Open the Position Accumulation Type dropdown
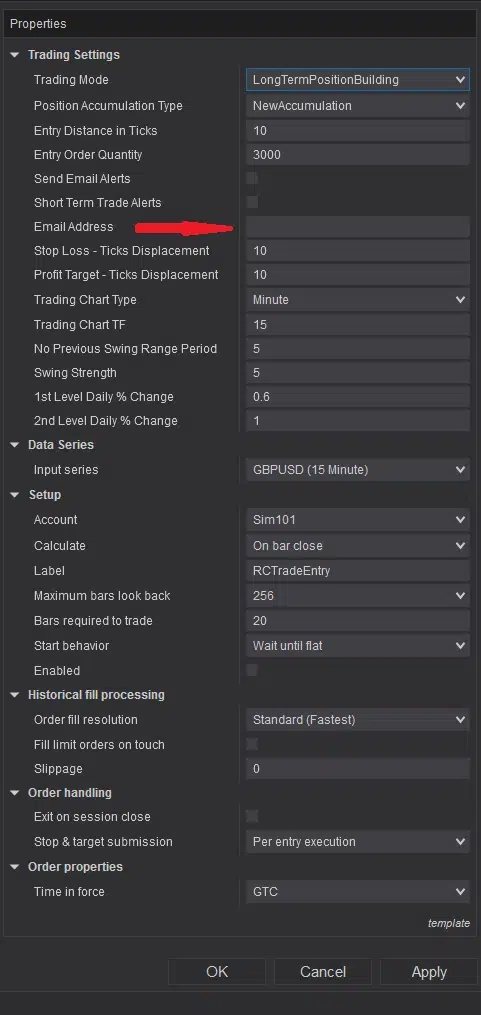481x1015 pixels. pyautogui.click(x=357, y=106)
